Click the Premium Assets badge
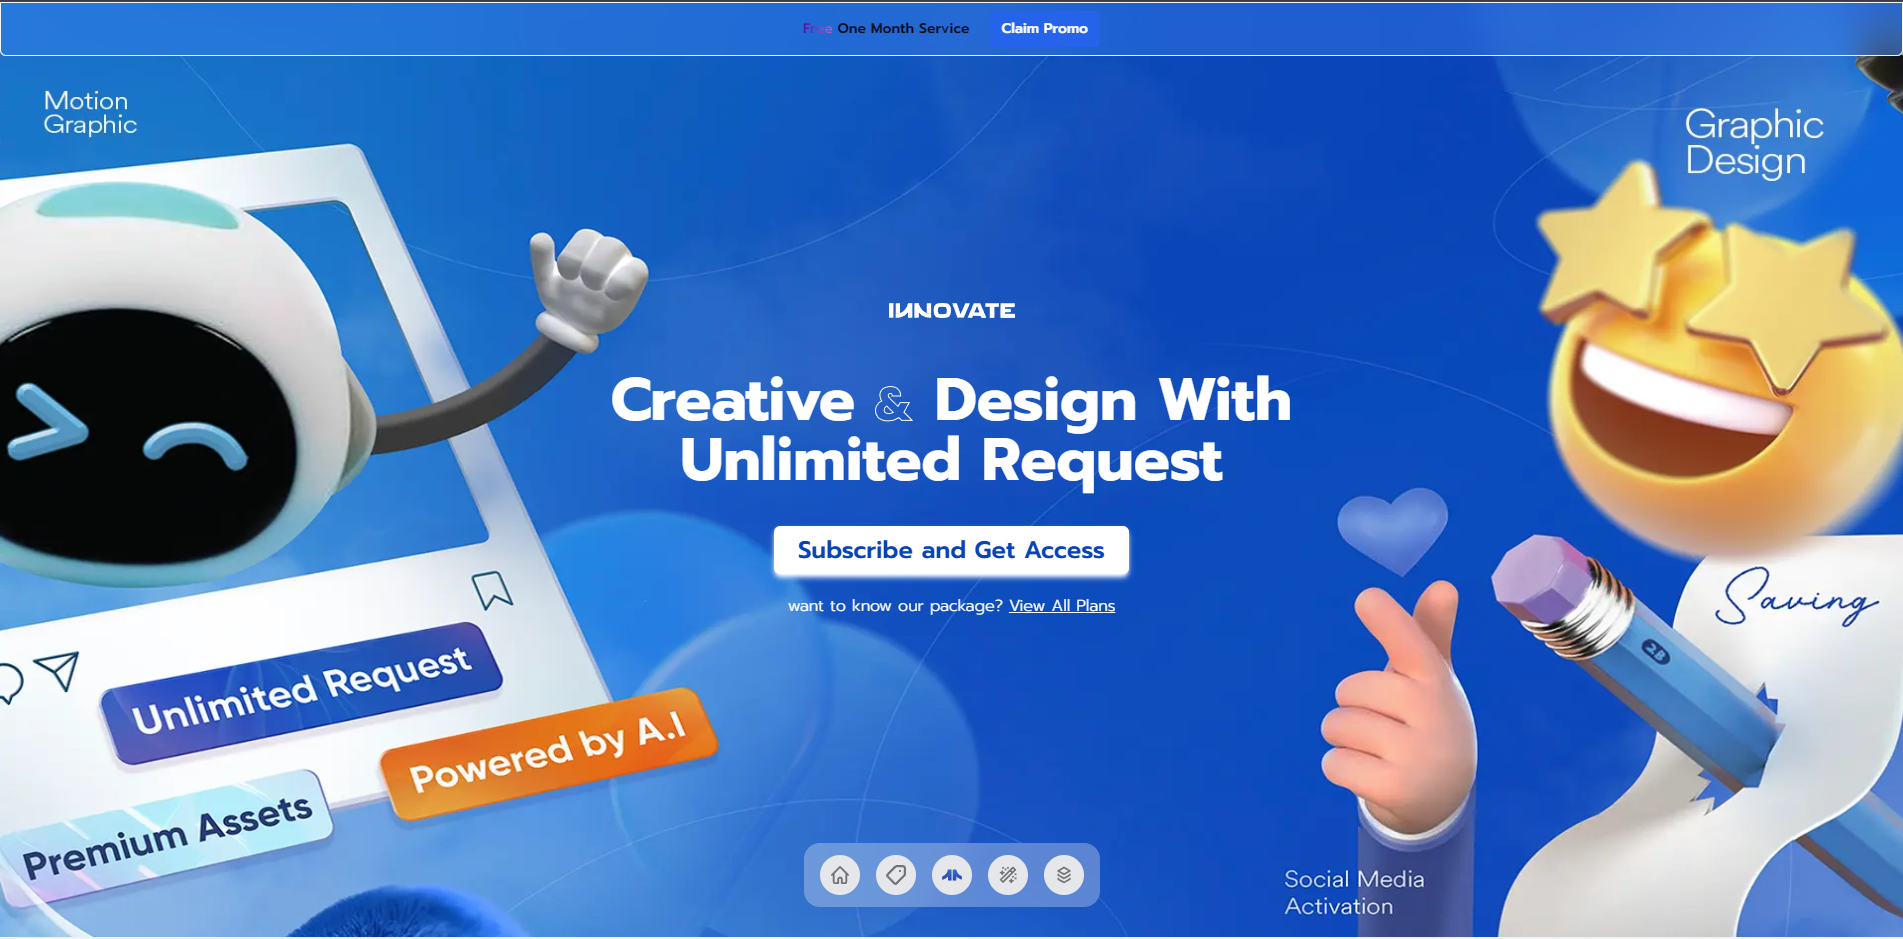This screenshot has width=1903, height=939. coord(168,835)
